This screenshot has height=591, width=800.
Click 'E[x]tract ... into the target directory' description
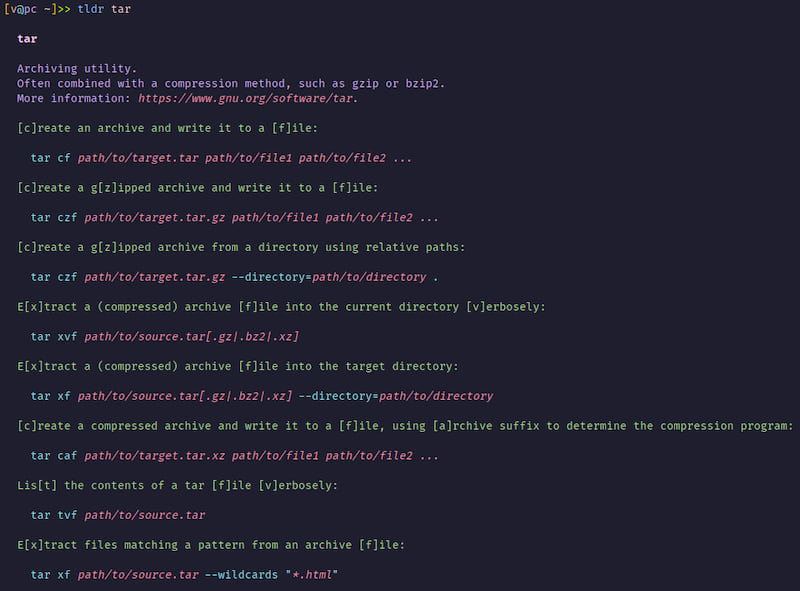click(x=238, y=366)
